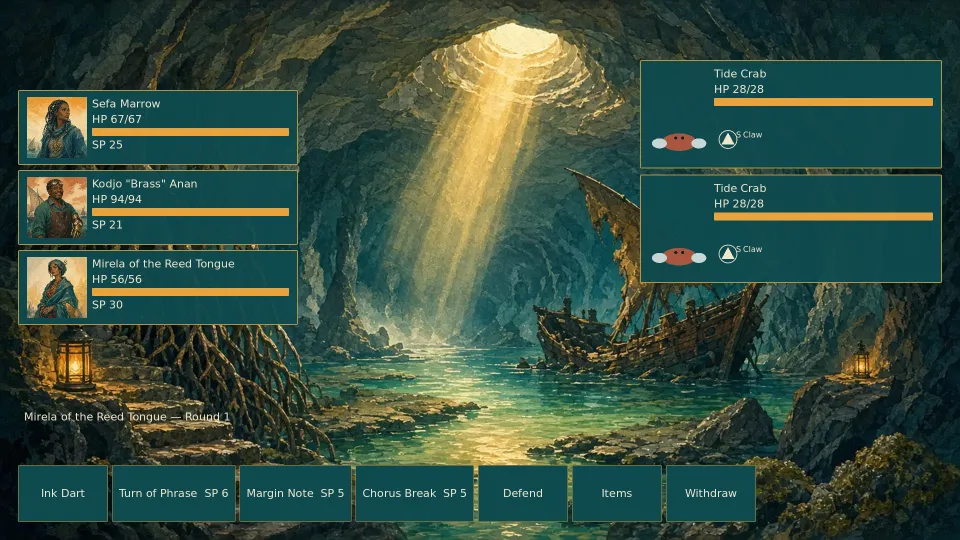Click the first Tide Crab's "HP 28/28" text
960x540 pixels.
(x=739, y=89)
